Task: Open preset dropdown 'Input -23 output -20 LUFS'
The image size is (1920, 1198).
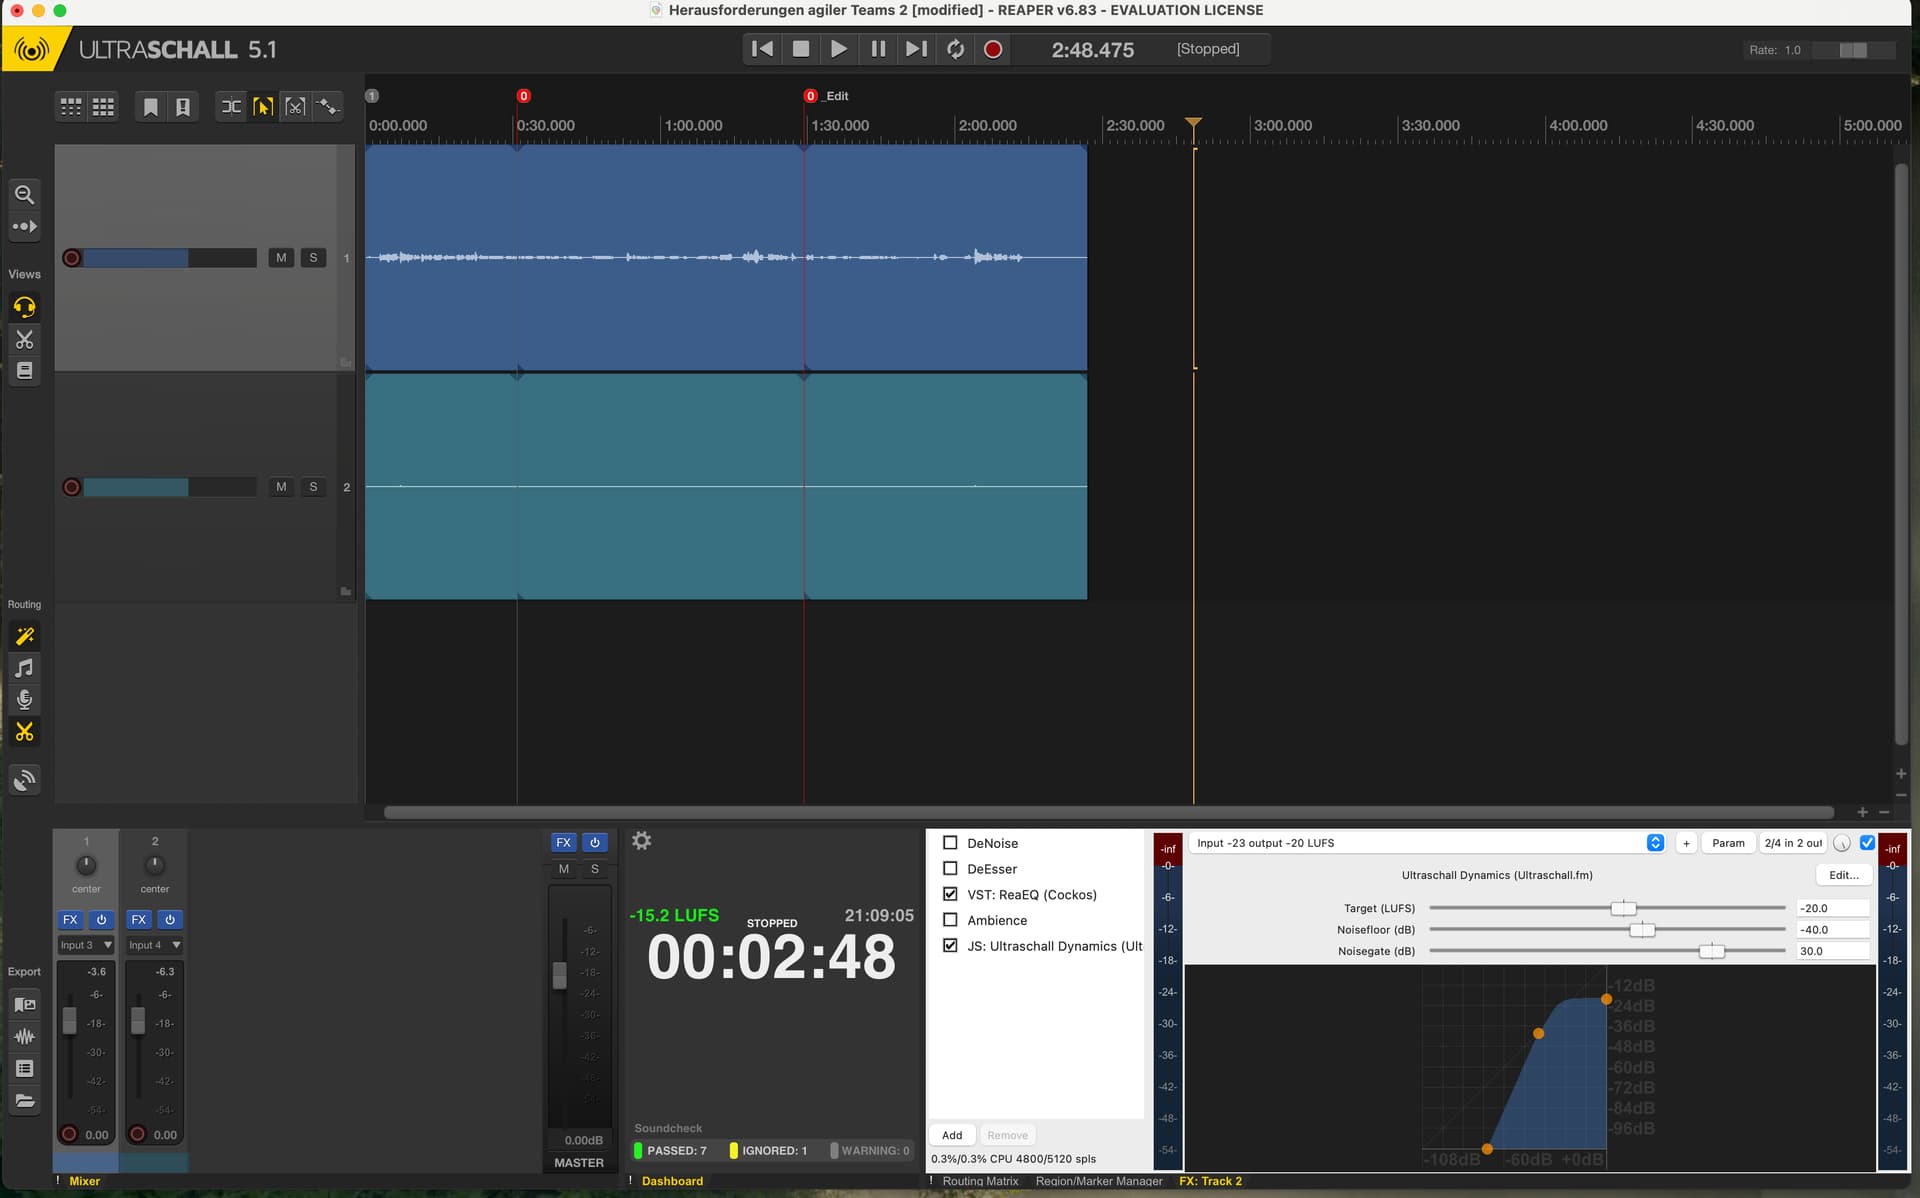Action: pos(1427,843)
